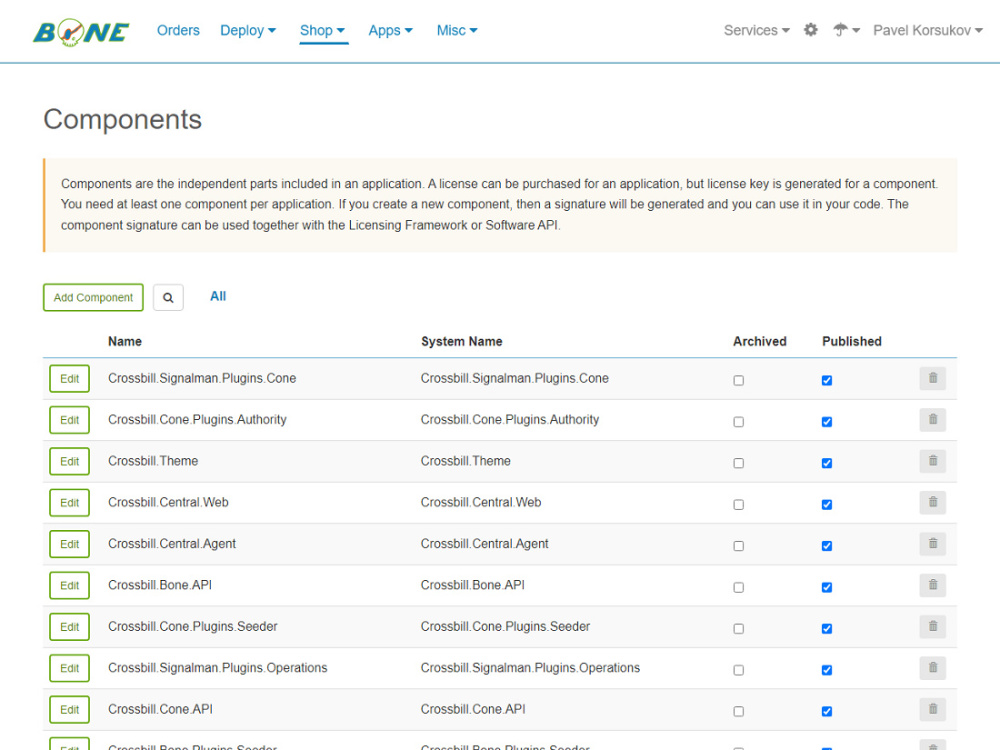Image resolution: width=1000 pixels, height=750 pixels.
Task: Edit the Crossbill.Signalman.Plugins.Operations component
Action: pos(70,669)
